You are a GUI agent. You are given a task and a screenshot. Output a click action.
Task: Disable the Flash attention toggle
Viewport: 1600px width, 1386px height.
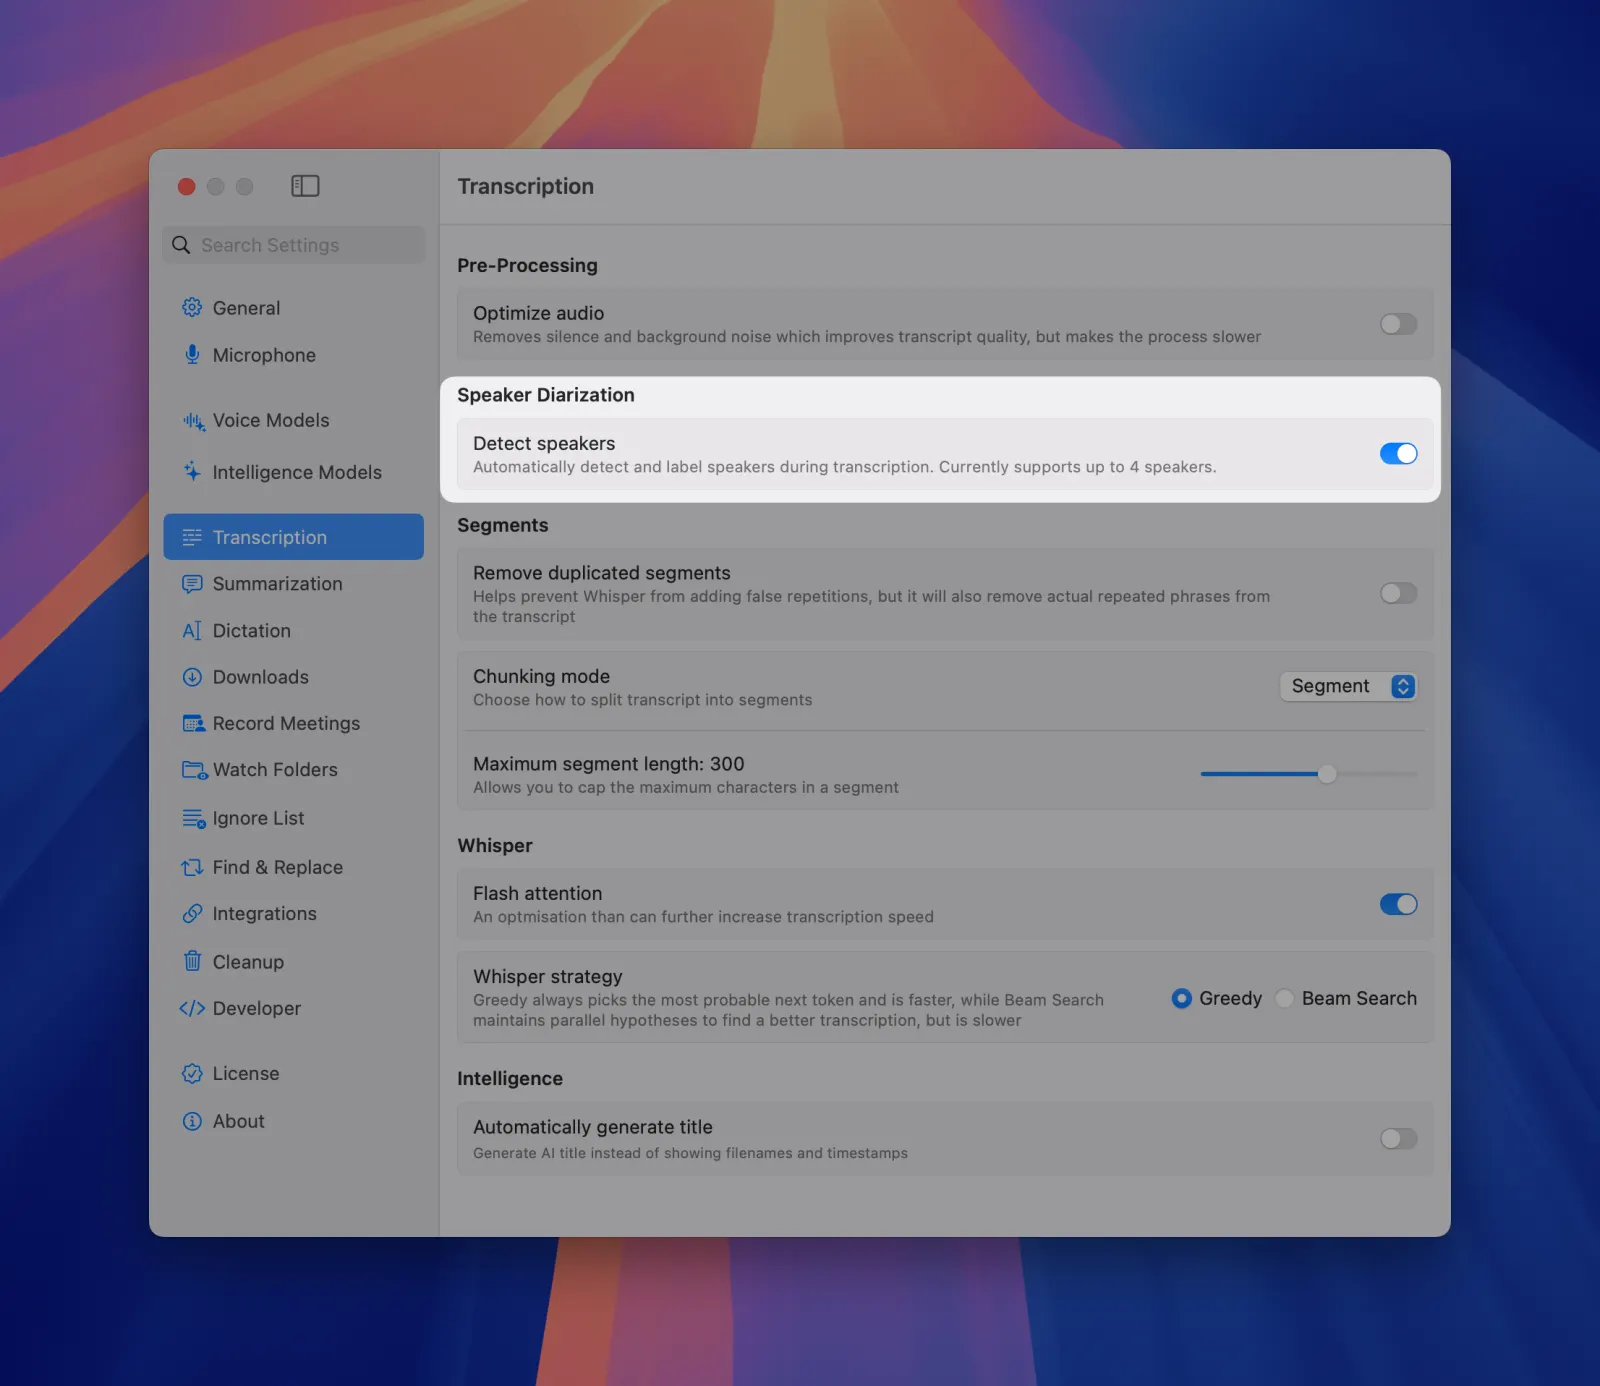(1398, 904)
